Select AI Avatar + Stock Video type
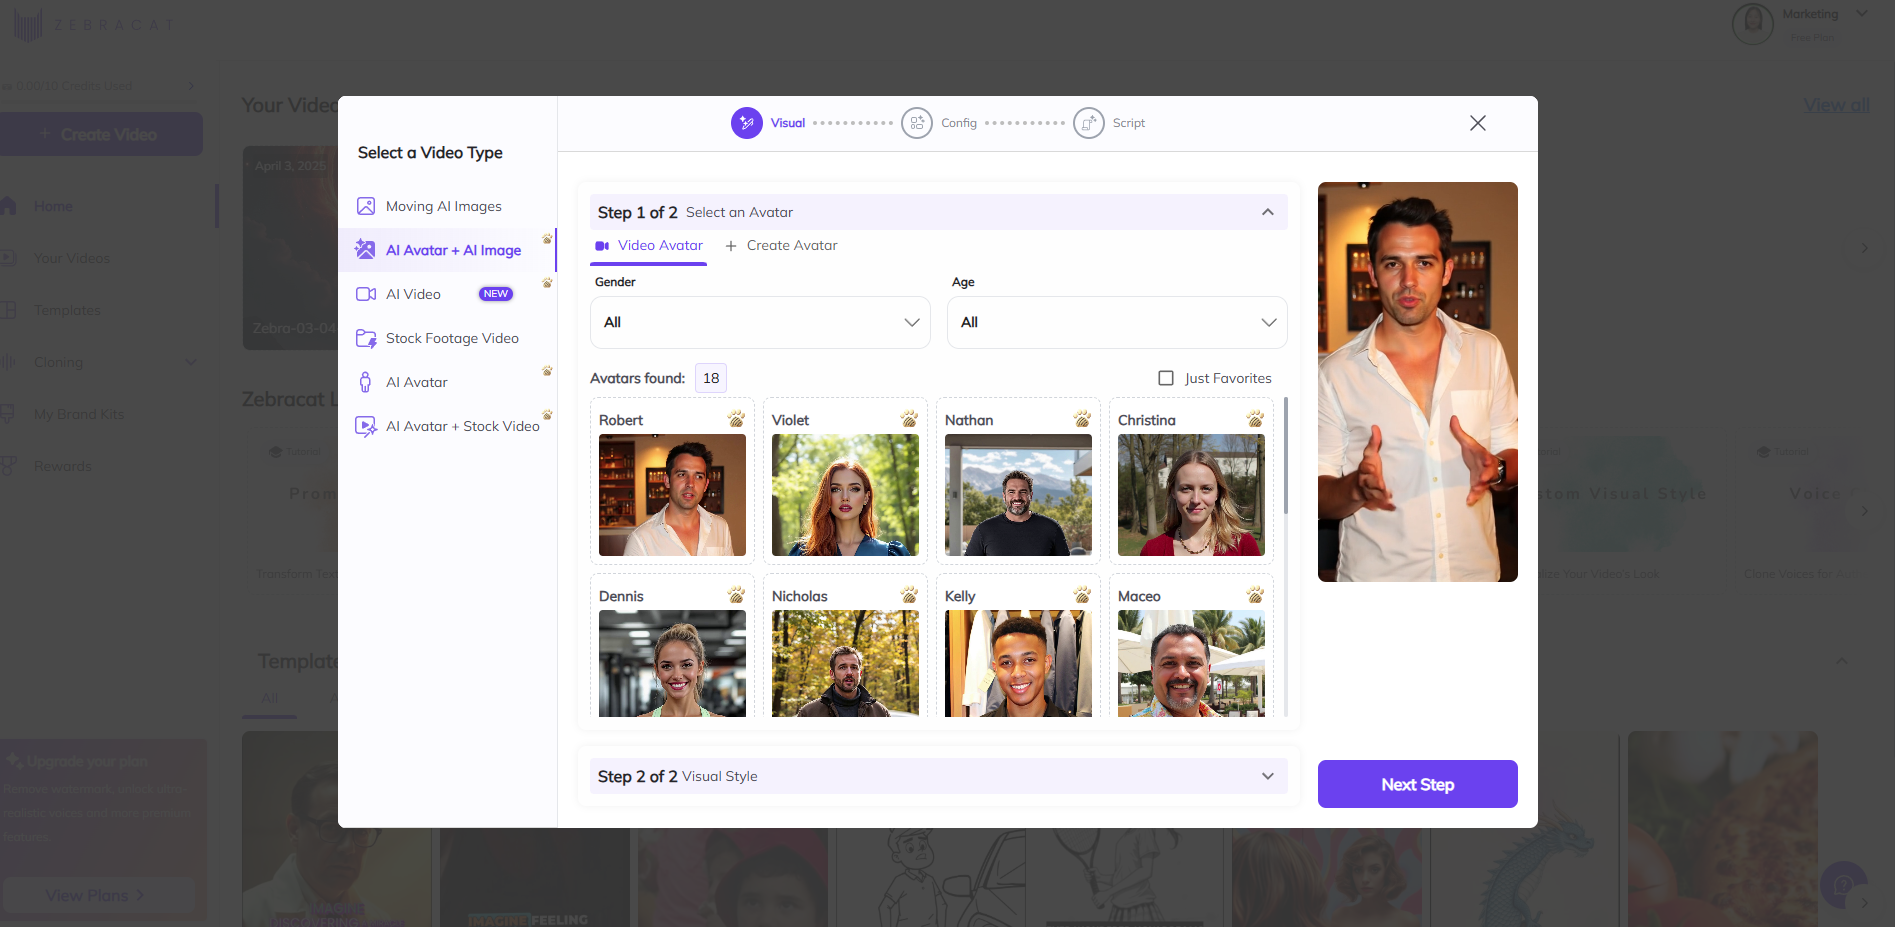This screenshot has height=927, width=1895. (x=446, y=426)
